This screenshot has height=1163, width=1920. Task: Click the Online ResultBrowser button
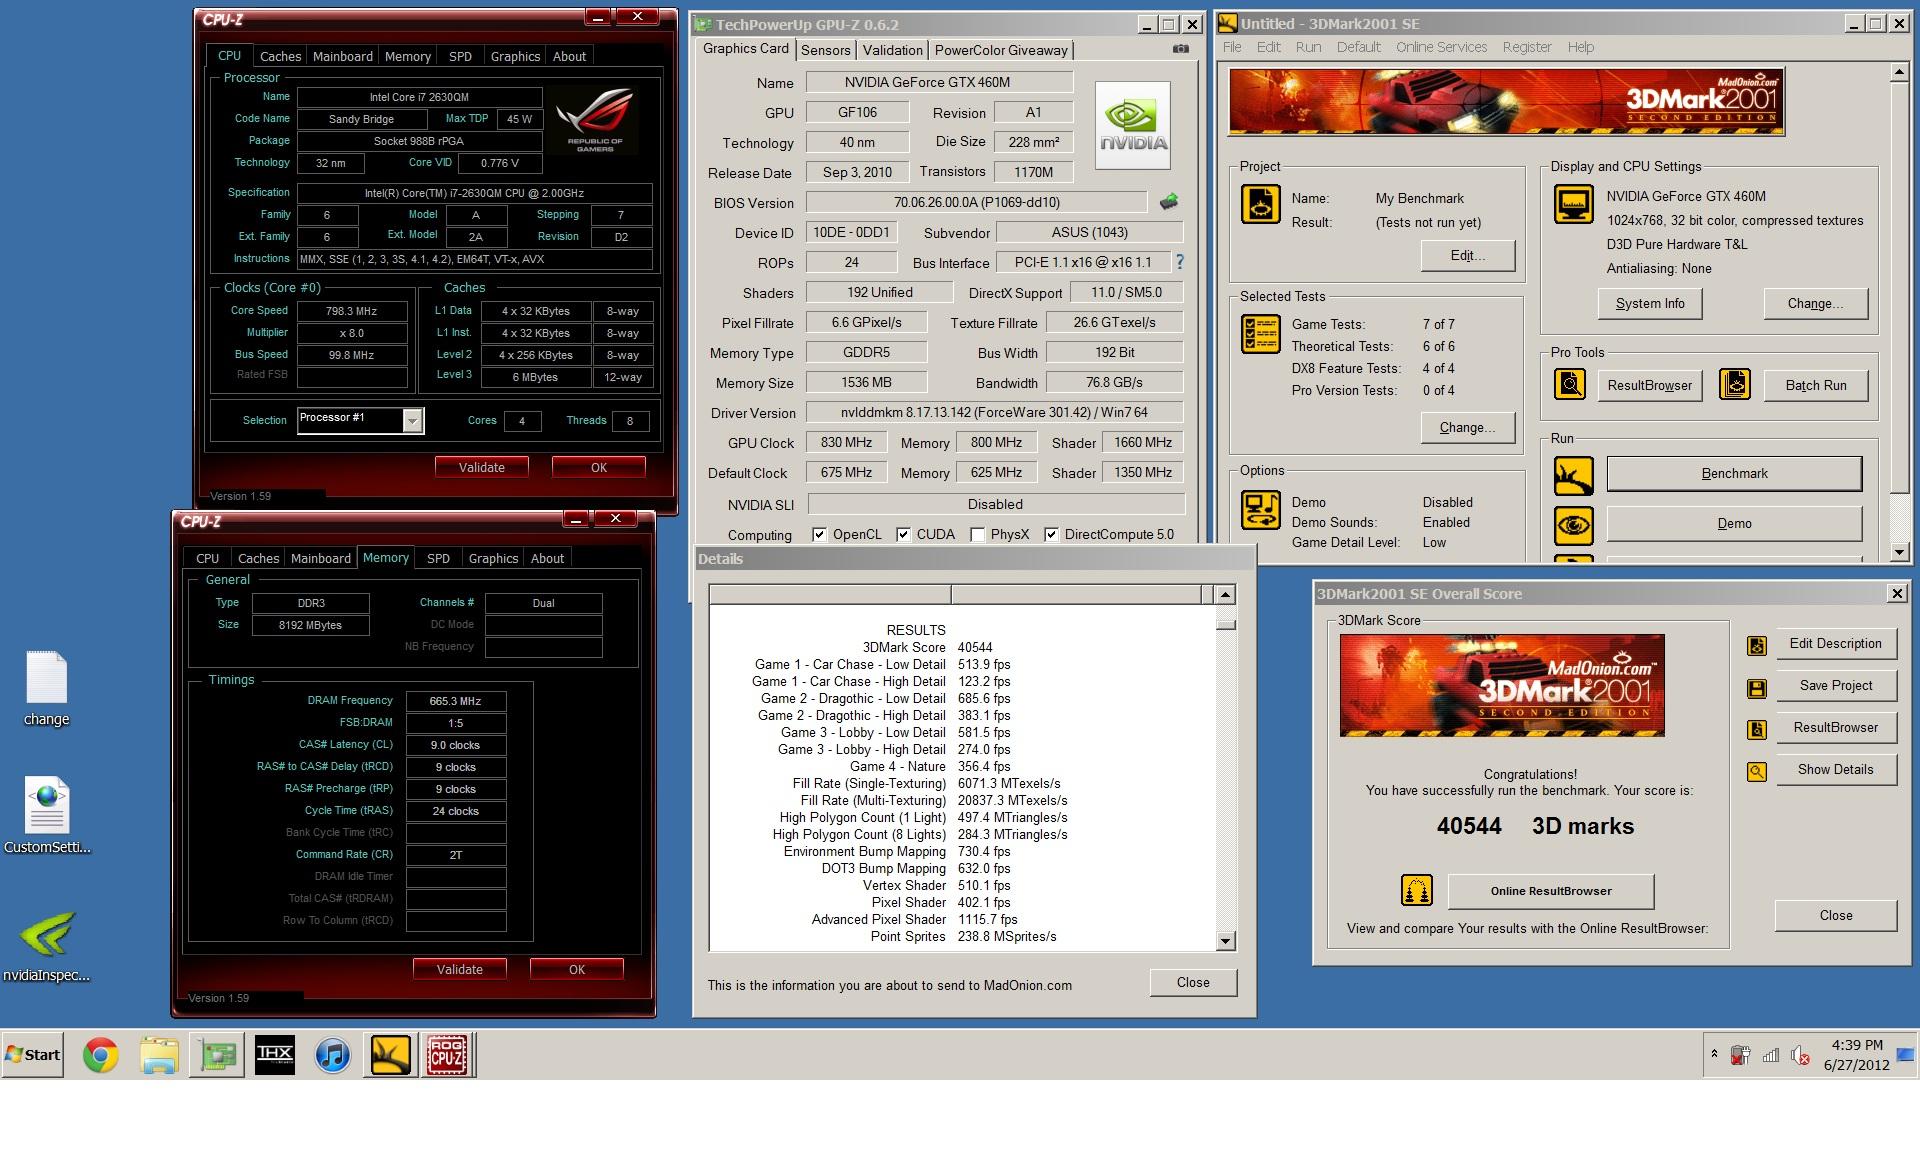(x=1551, y=891)
